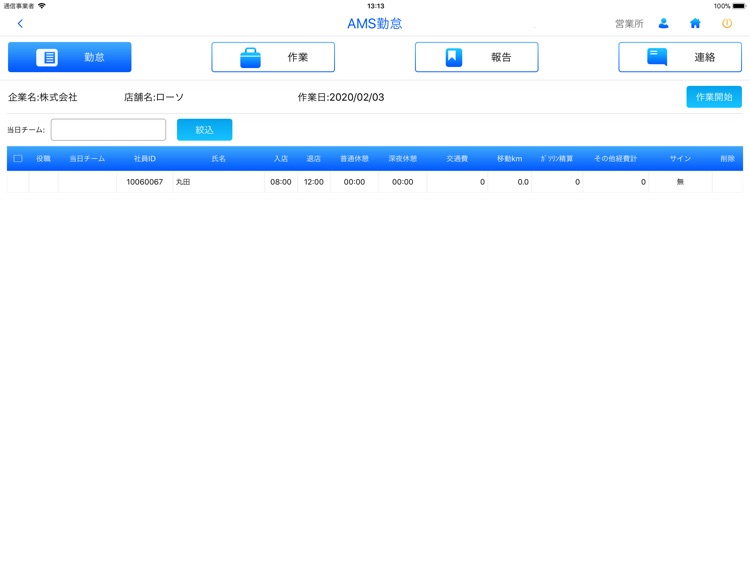
Task: Open the 勤怠 attendance tab
Action: (69, 57)
